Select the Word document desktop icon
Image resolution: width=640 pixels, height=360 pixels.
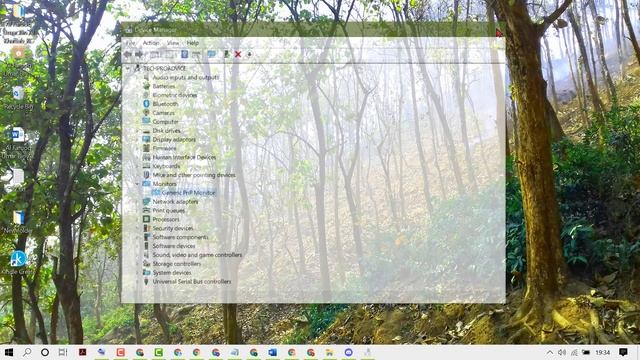point(17,143)
